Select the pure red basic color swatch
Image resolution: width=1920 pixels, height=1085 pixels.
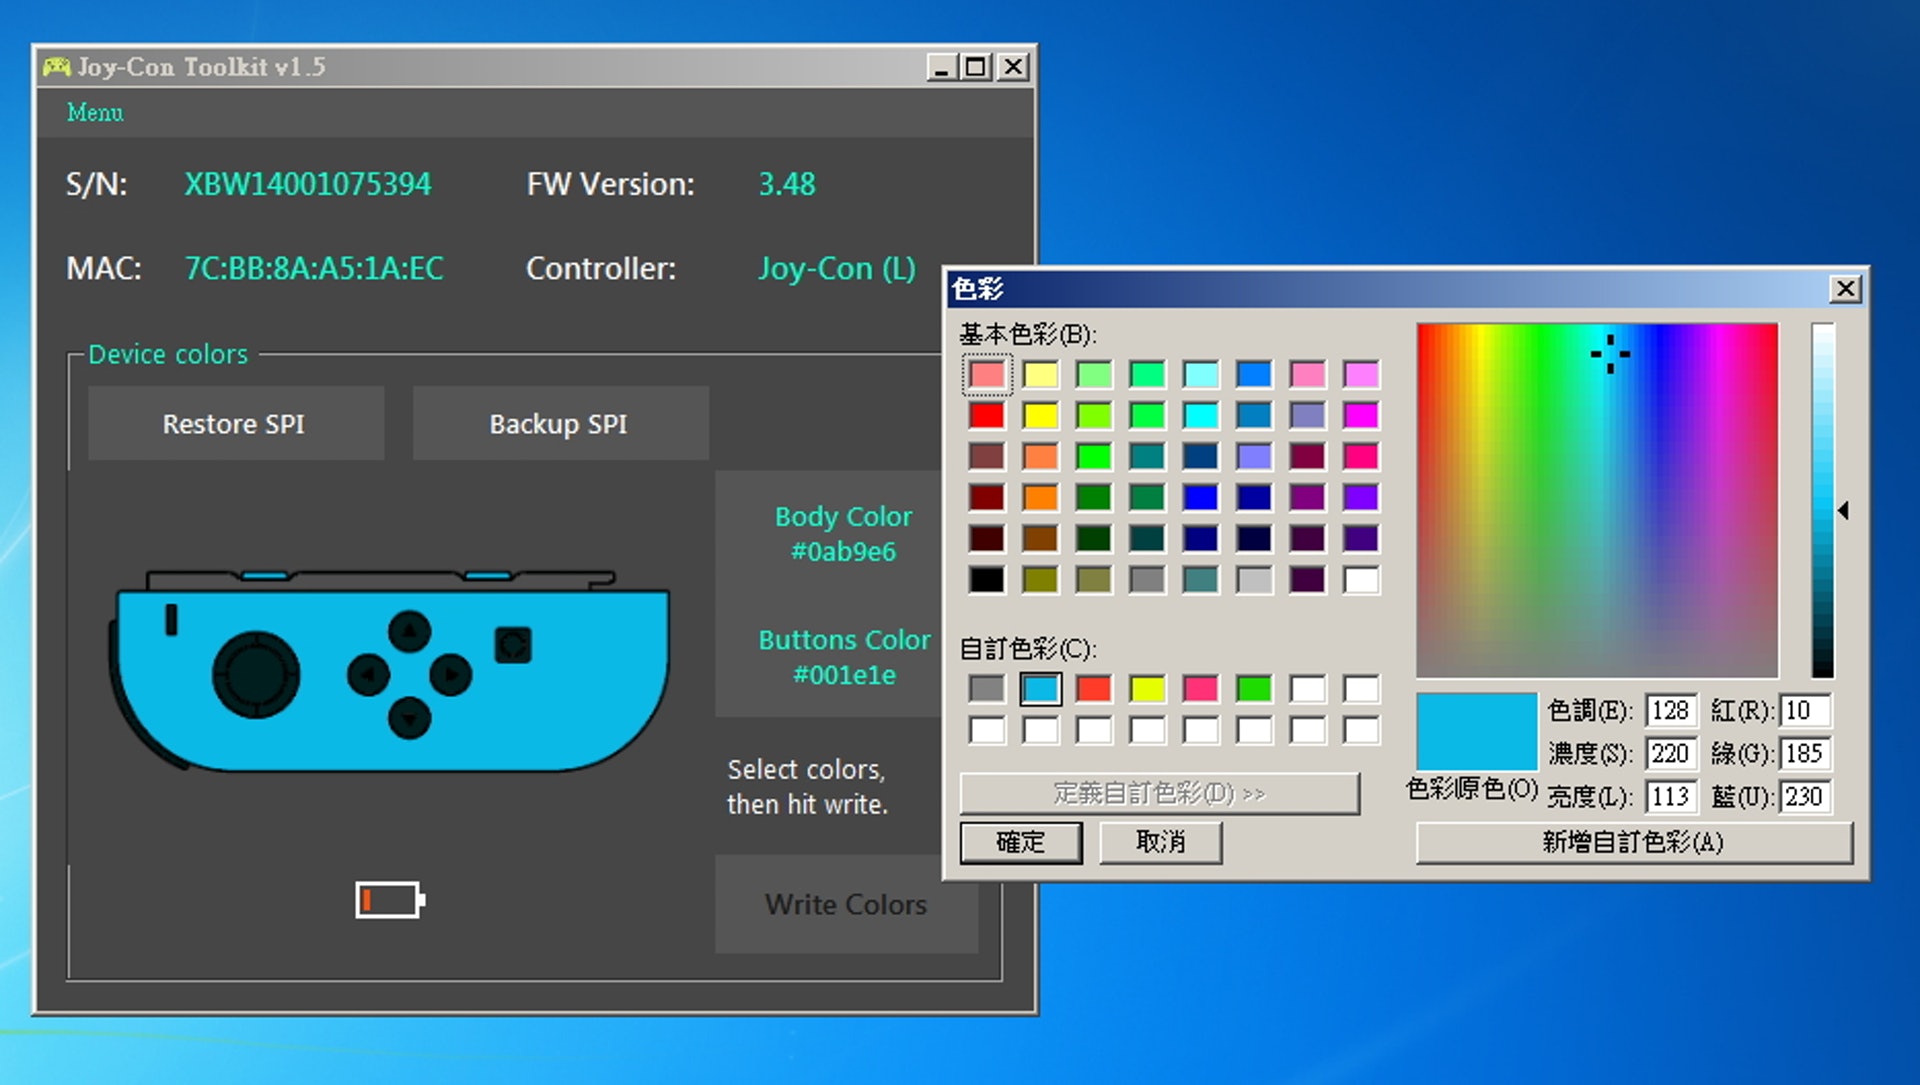click(987, 415)
